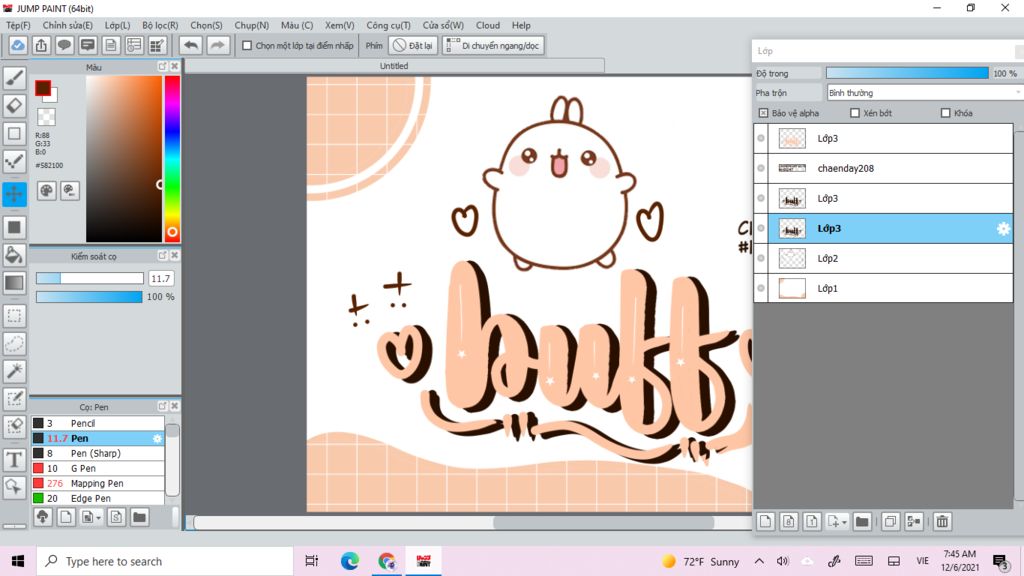The height and width of the screenshot is (576, 1024).
Task: Switch to the Untitled canvas tab
Action: click(394, 66)
